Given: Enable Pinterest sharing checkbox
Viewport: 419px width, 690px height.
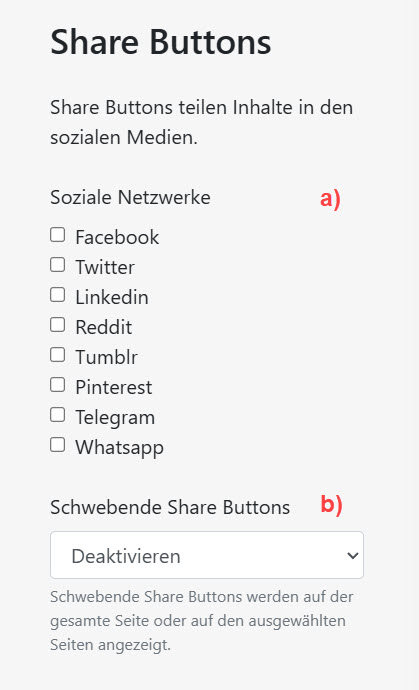Looking at the screenshot, I should [58, 385].
